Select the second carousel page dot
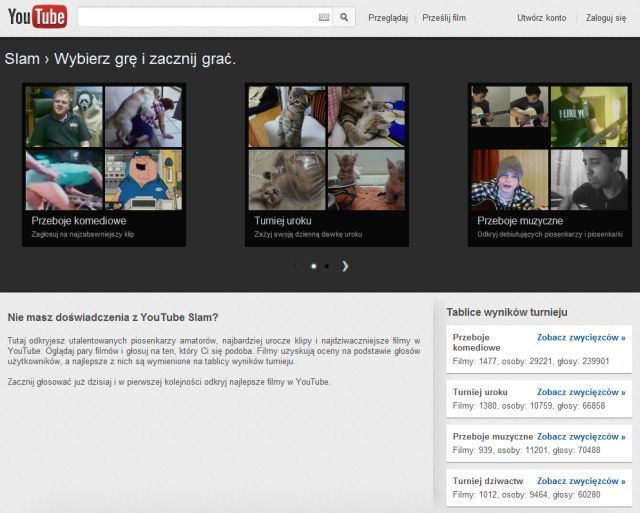This screenshot has height=513, width=640. point(326,266)
